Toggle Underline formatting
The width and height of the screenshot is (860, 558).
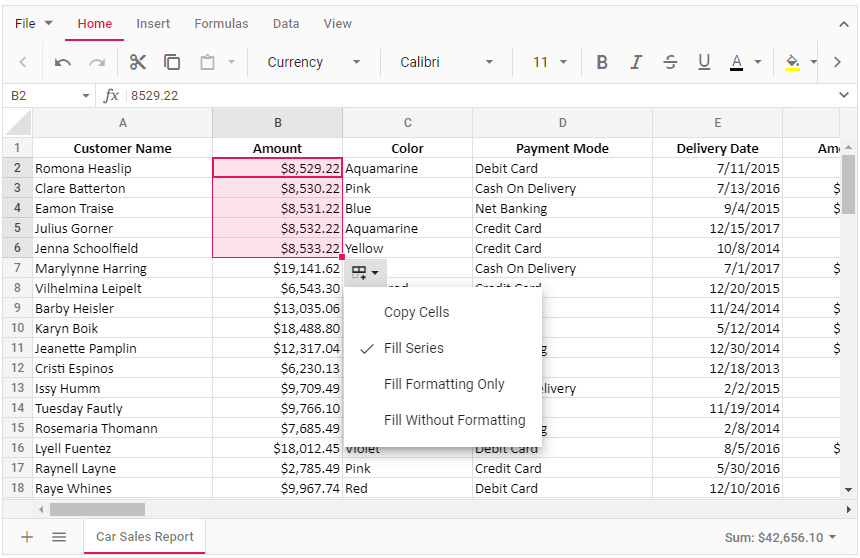(704, 62)
